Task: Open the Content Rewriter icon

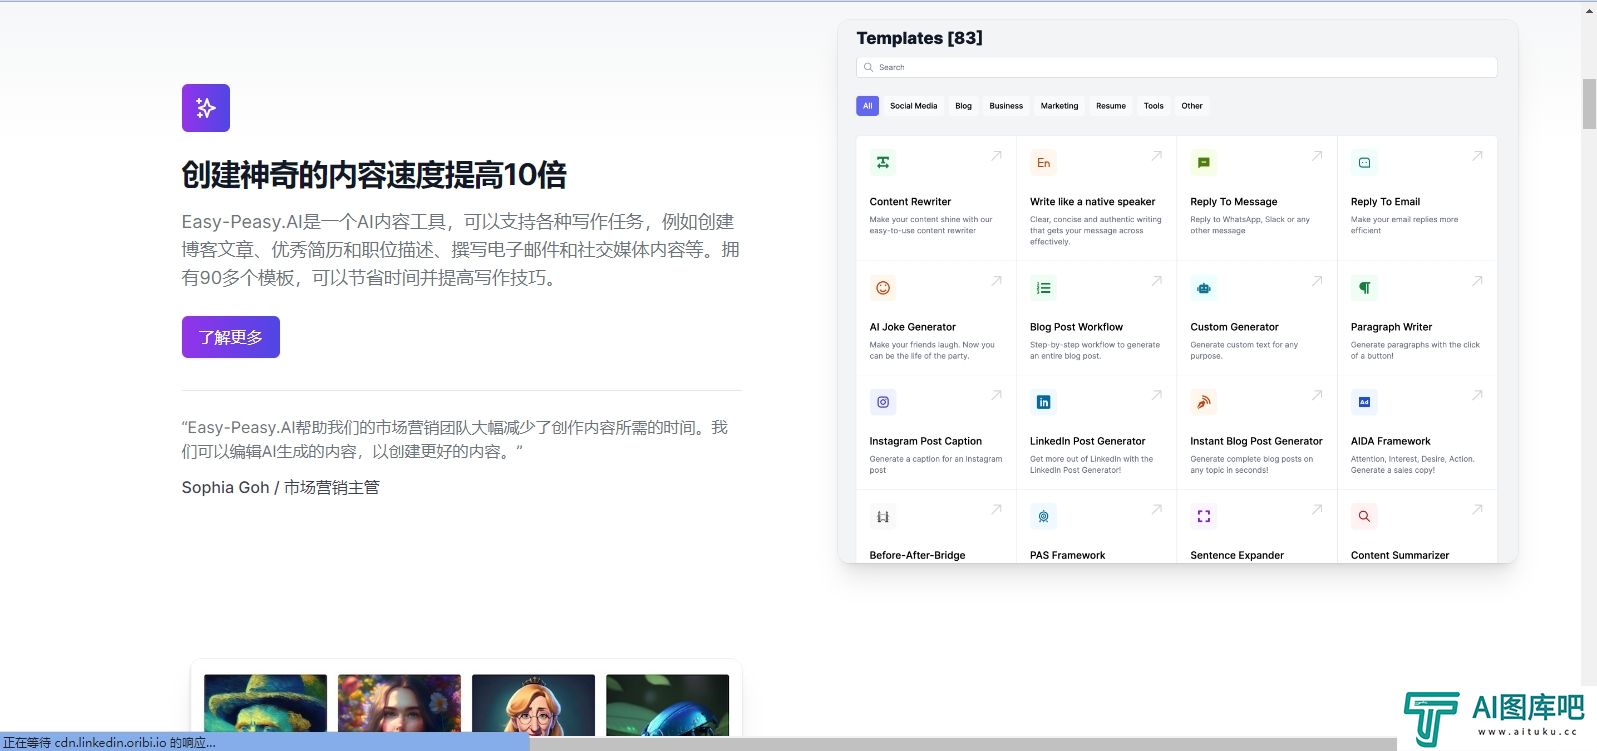Action: 883,163
